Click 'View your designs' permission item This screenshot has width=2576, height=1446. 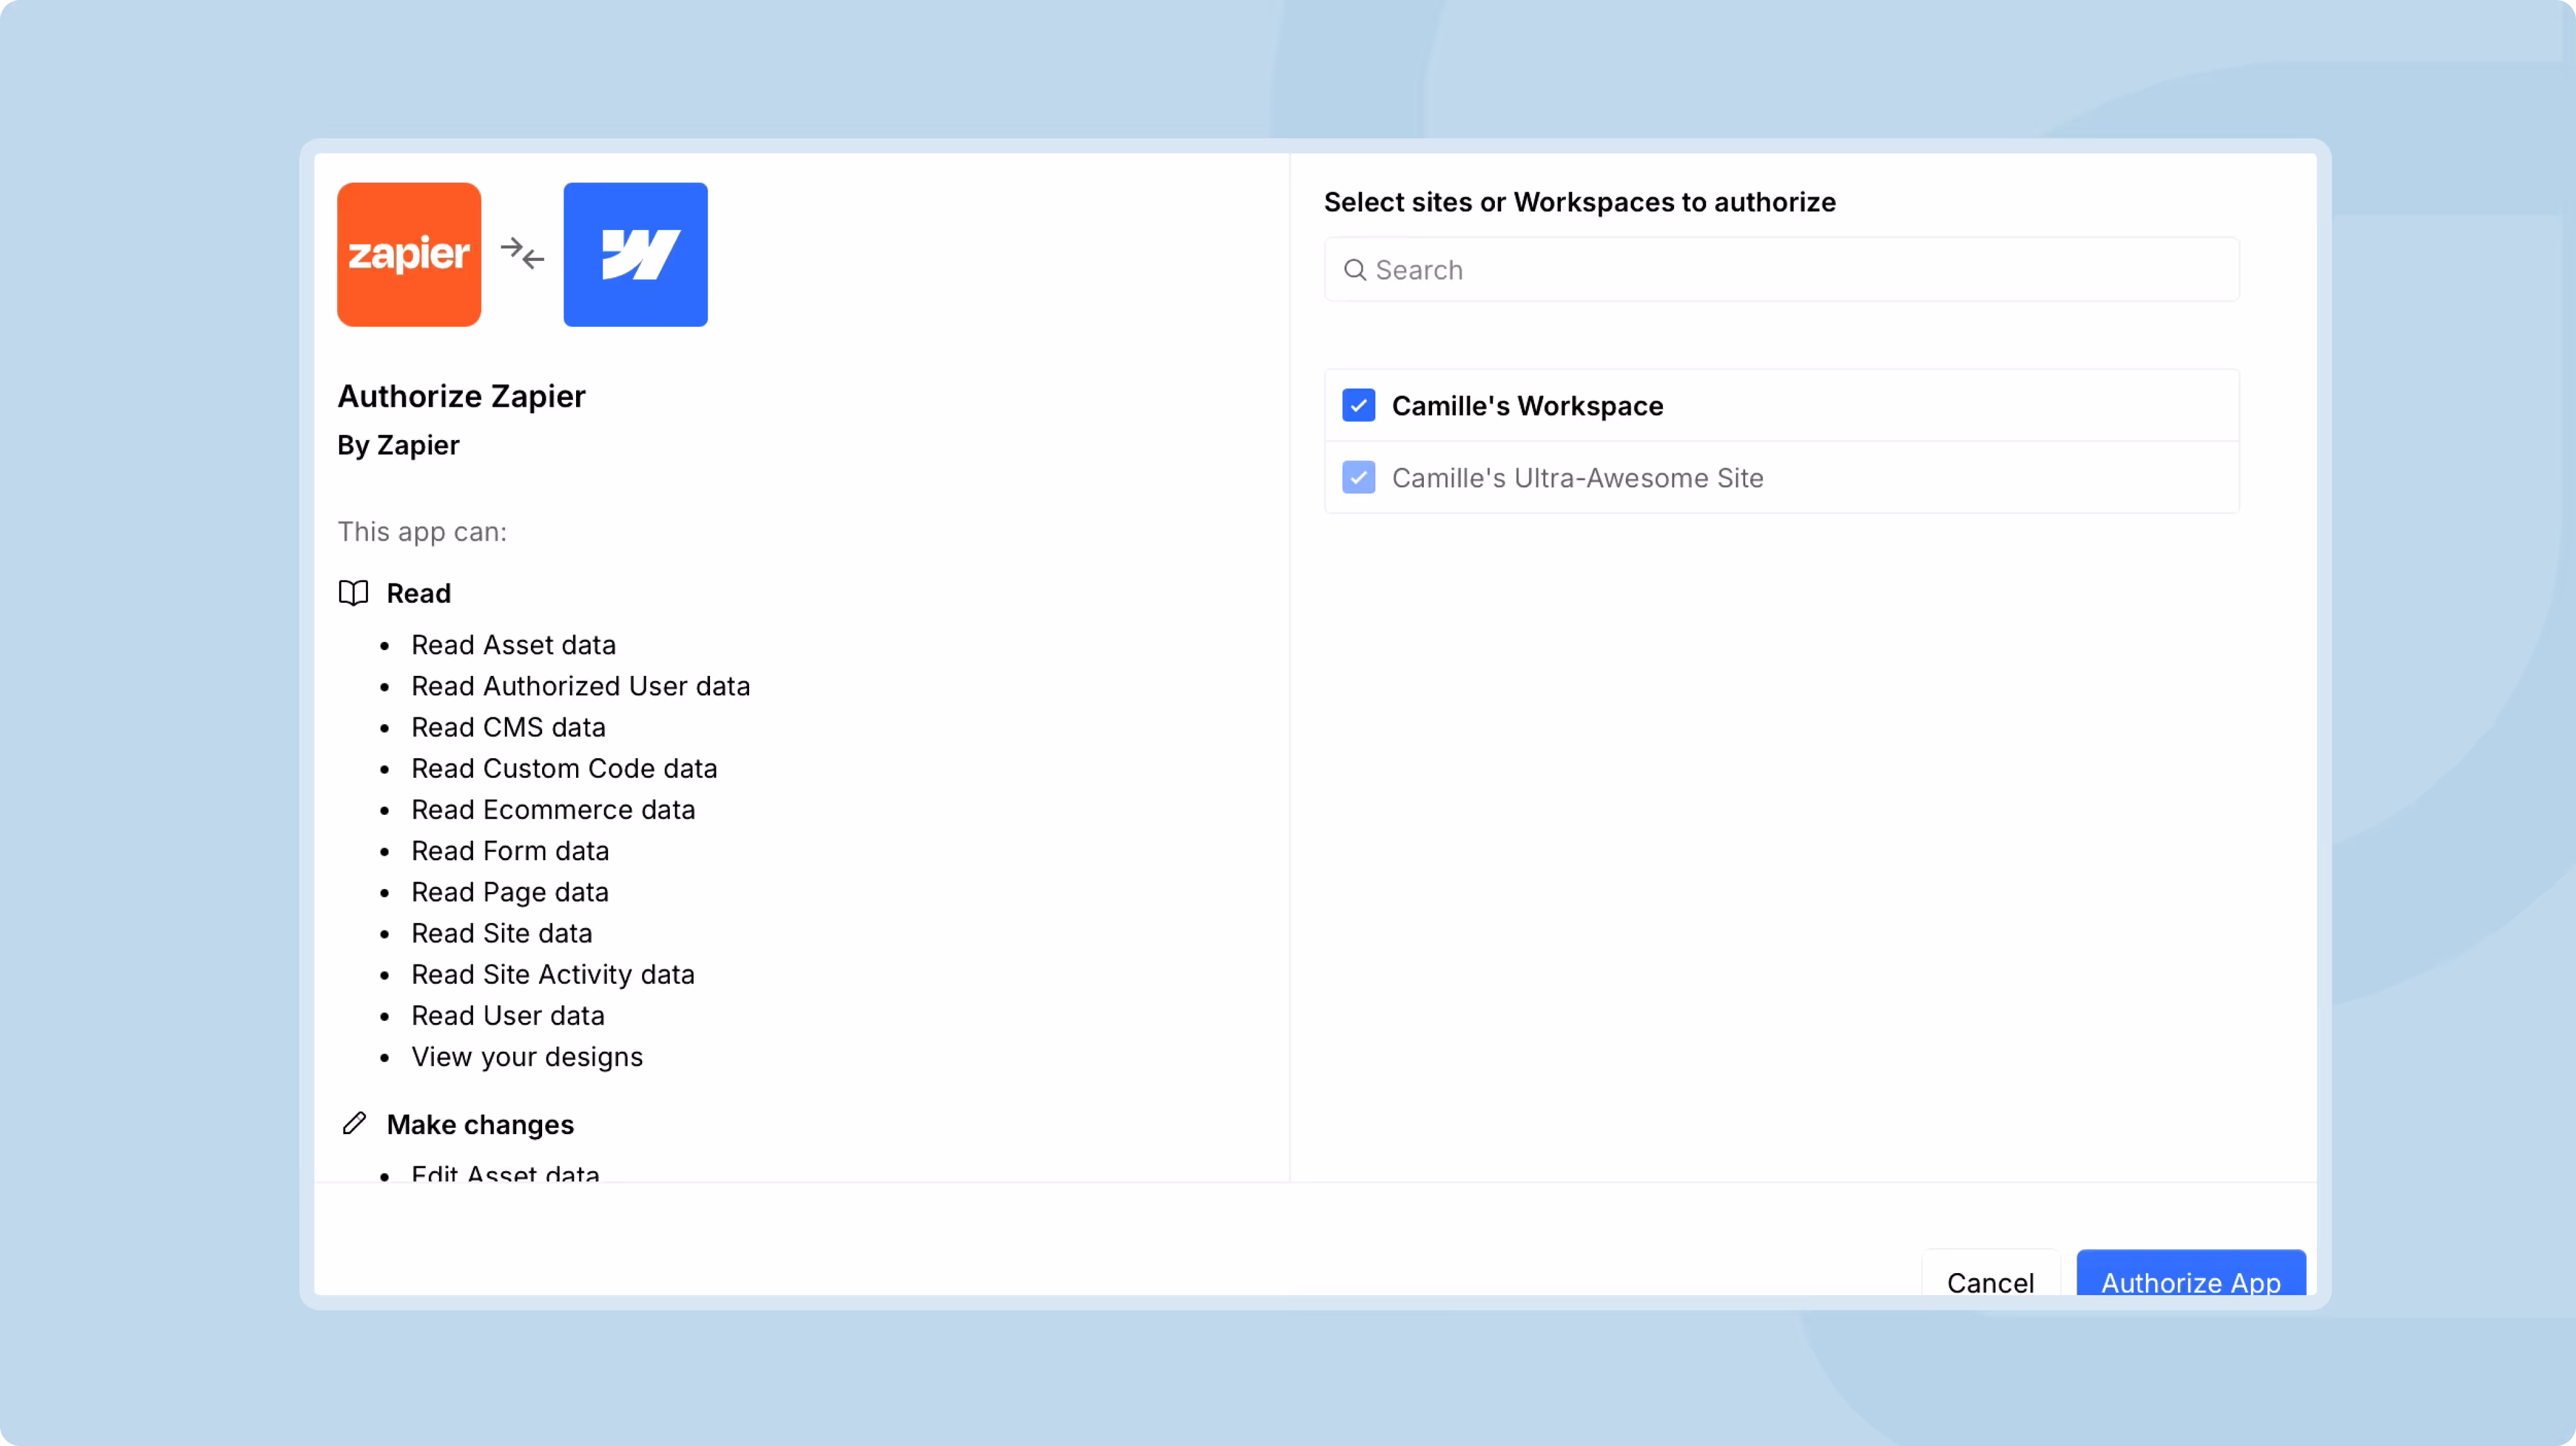[527, 1057]
